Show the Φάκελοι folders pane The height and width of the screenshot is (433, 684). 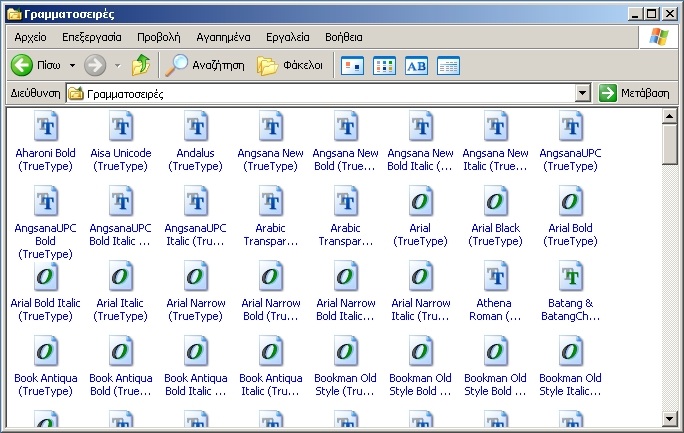(290, 65)
